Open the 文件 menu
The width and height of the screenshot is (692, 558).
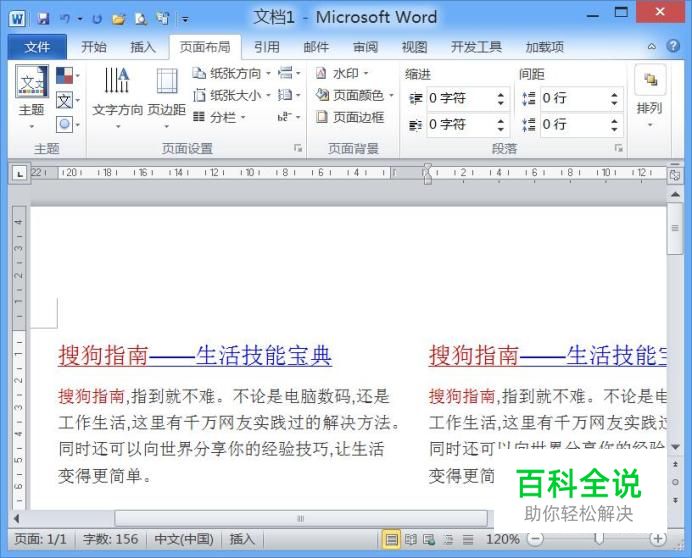(37, 47)
